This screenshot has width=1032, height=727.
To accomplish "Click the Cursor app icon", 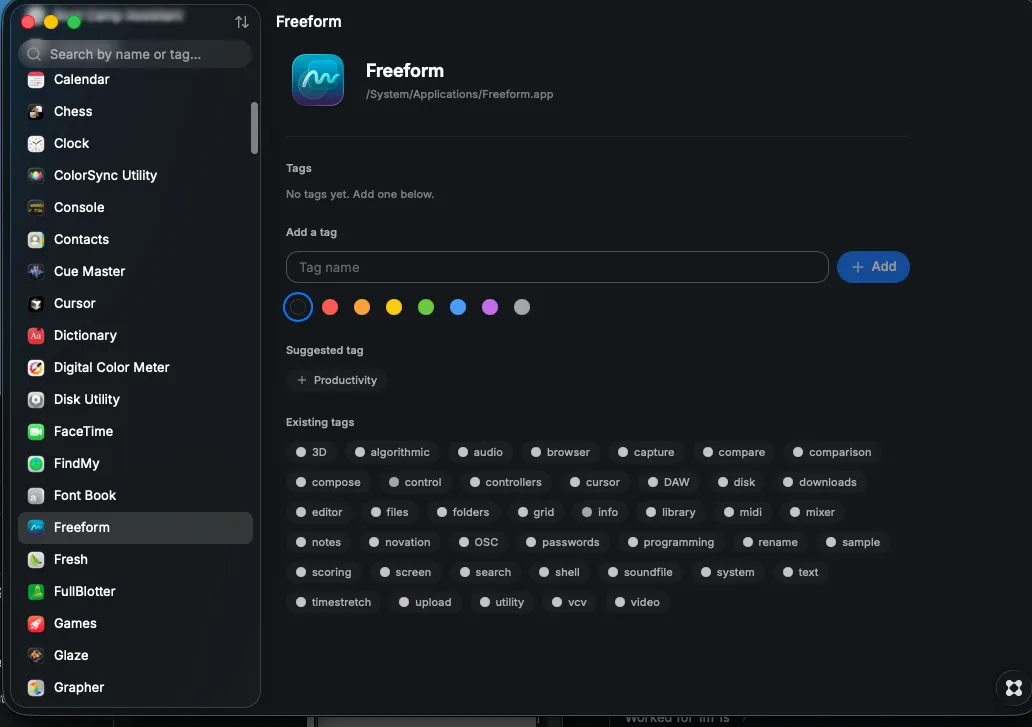I will tap(36, 304).
